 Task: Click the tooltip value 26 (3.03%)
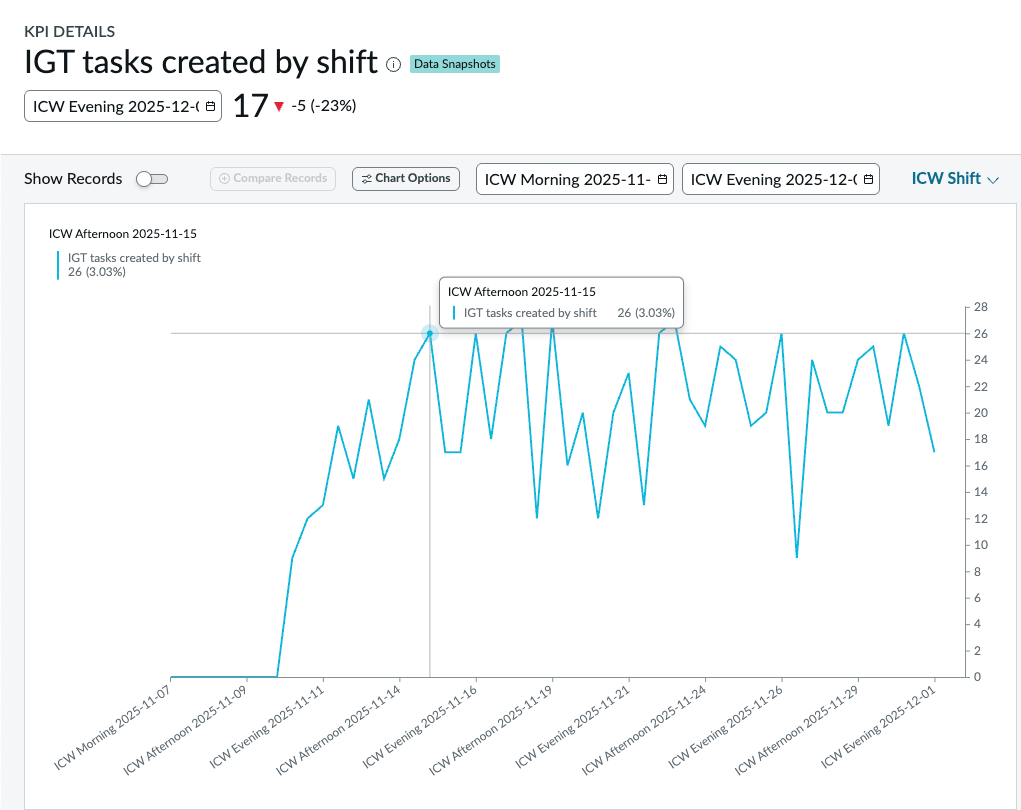tap(646, 313)
